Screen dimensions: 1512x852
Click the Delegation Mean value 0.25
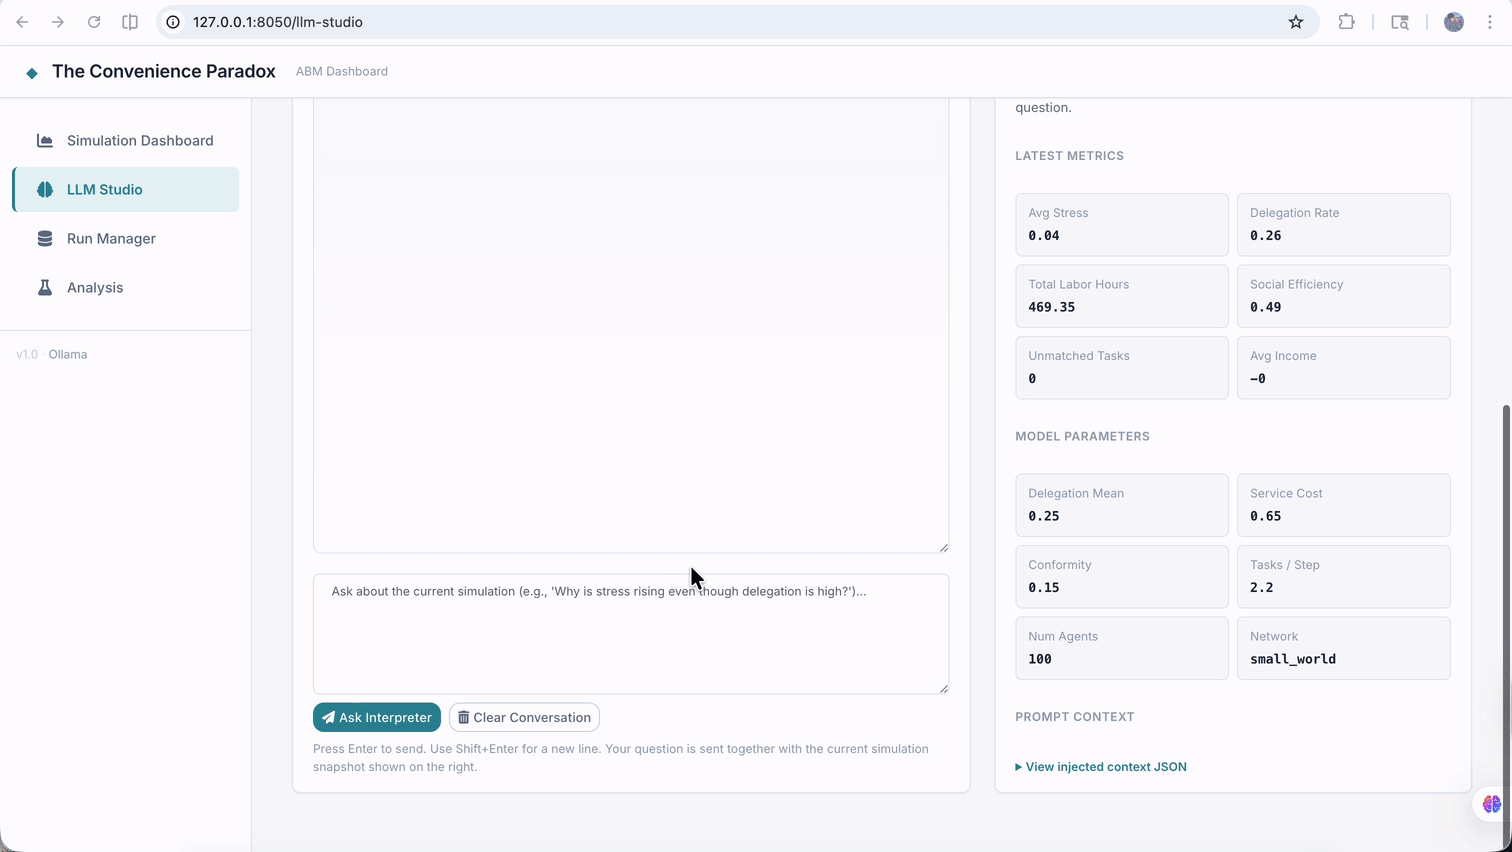1044,517
